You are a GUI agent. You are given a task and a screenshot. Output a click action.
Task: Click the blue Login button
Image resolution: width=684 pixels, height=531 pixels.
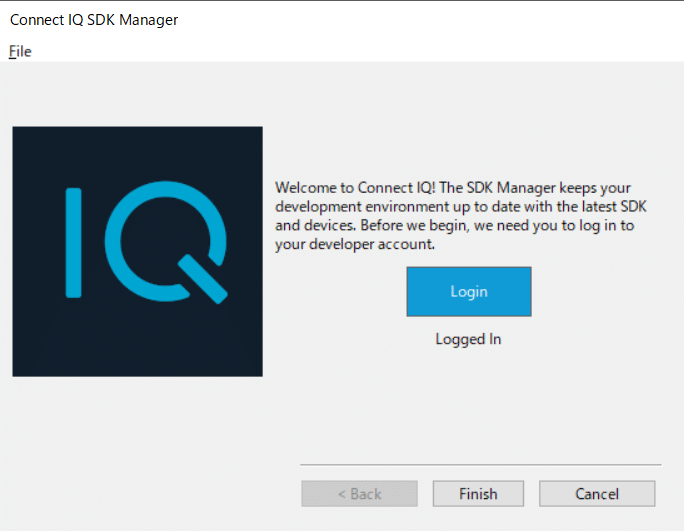[x=469, y=291]
